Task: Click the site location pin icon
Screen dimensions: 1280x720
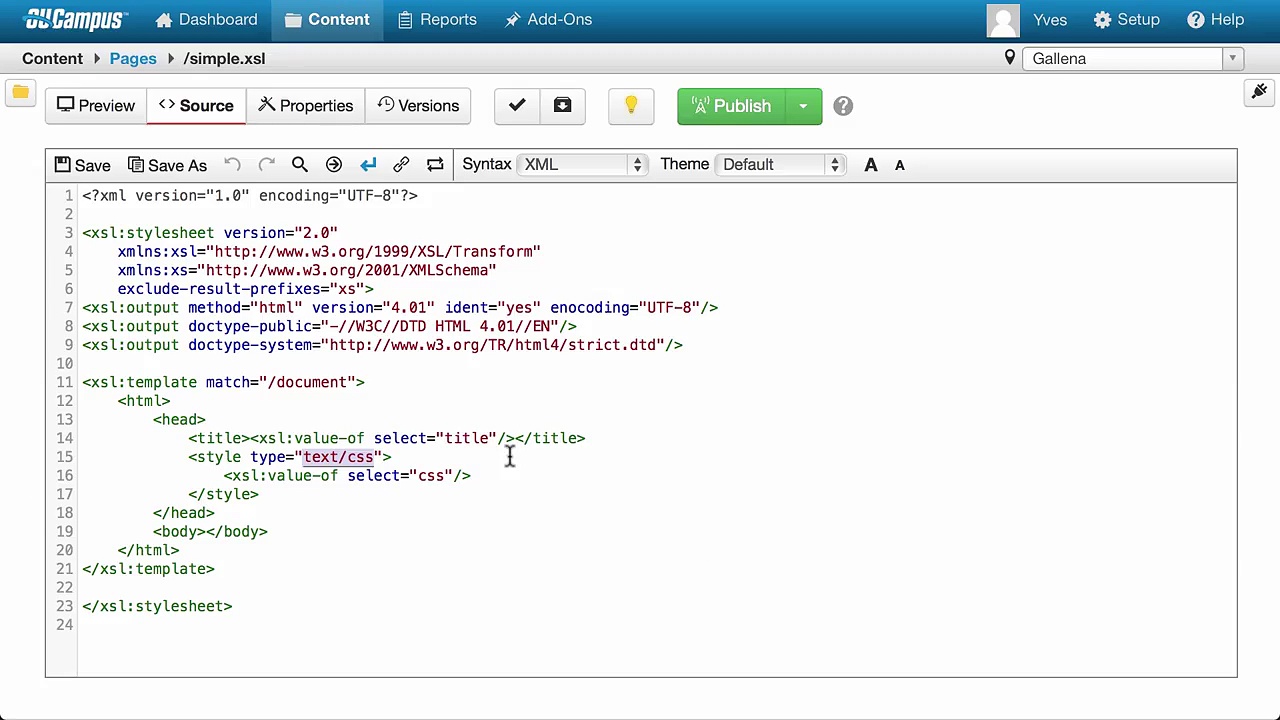Action: pyautogui.click(x=1010, y=58)
